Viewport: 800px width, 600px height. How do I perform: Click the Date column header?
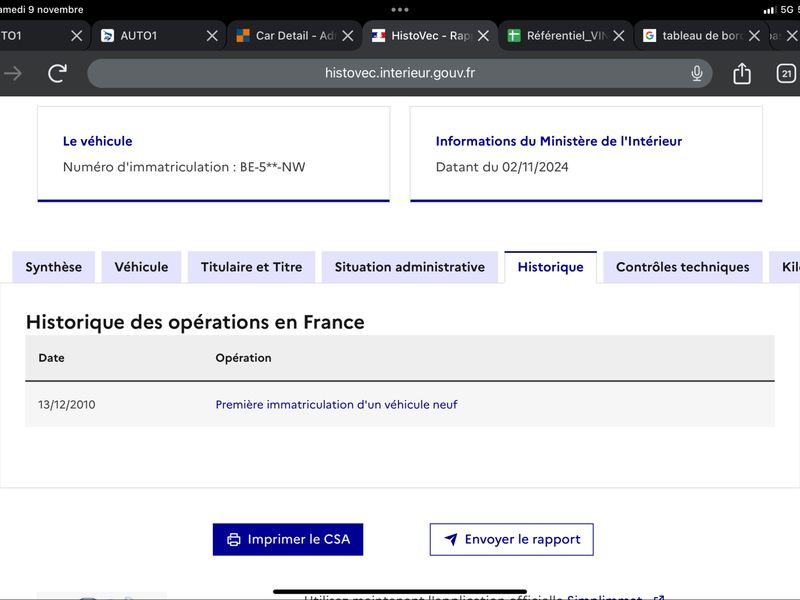[52, 358]
